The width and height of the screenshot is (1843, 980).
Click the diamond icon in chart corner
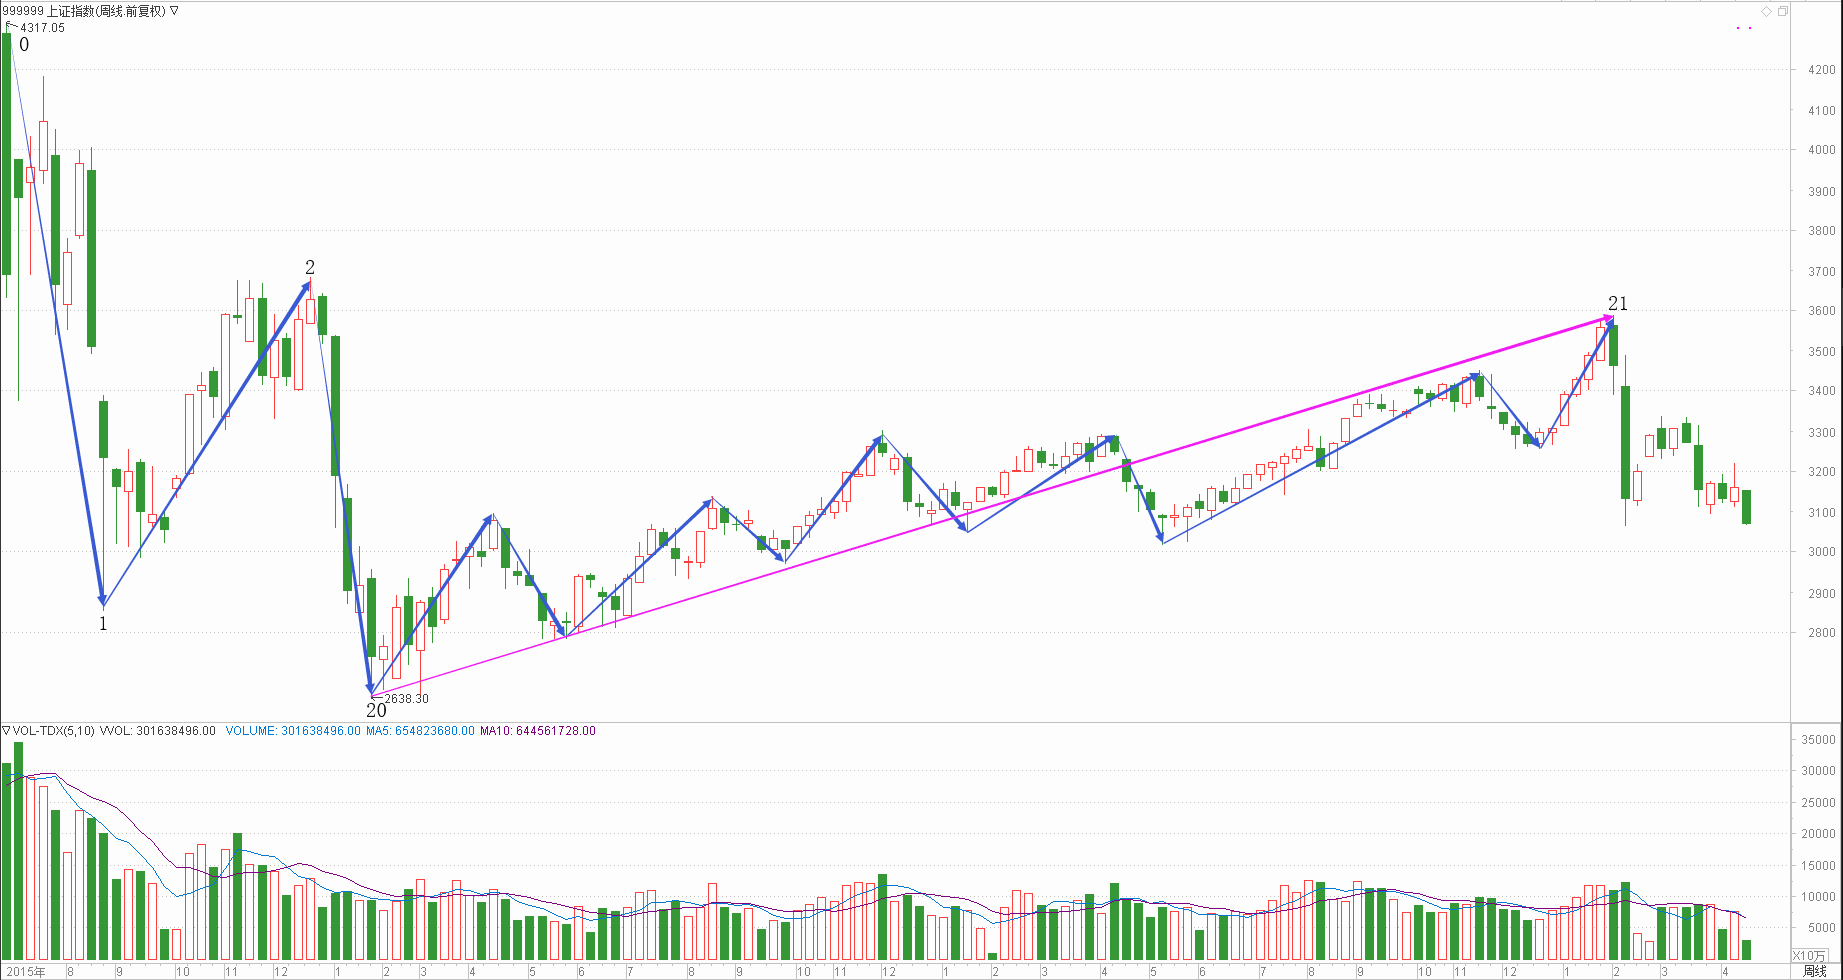1766,11
